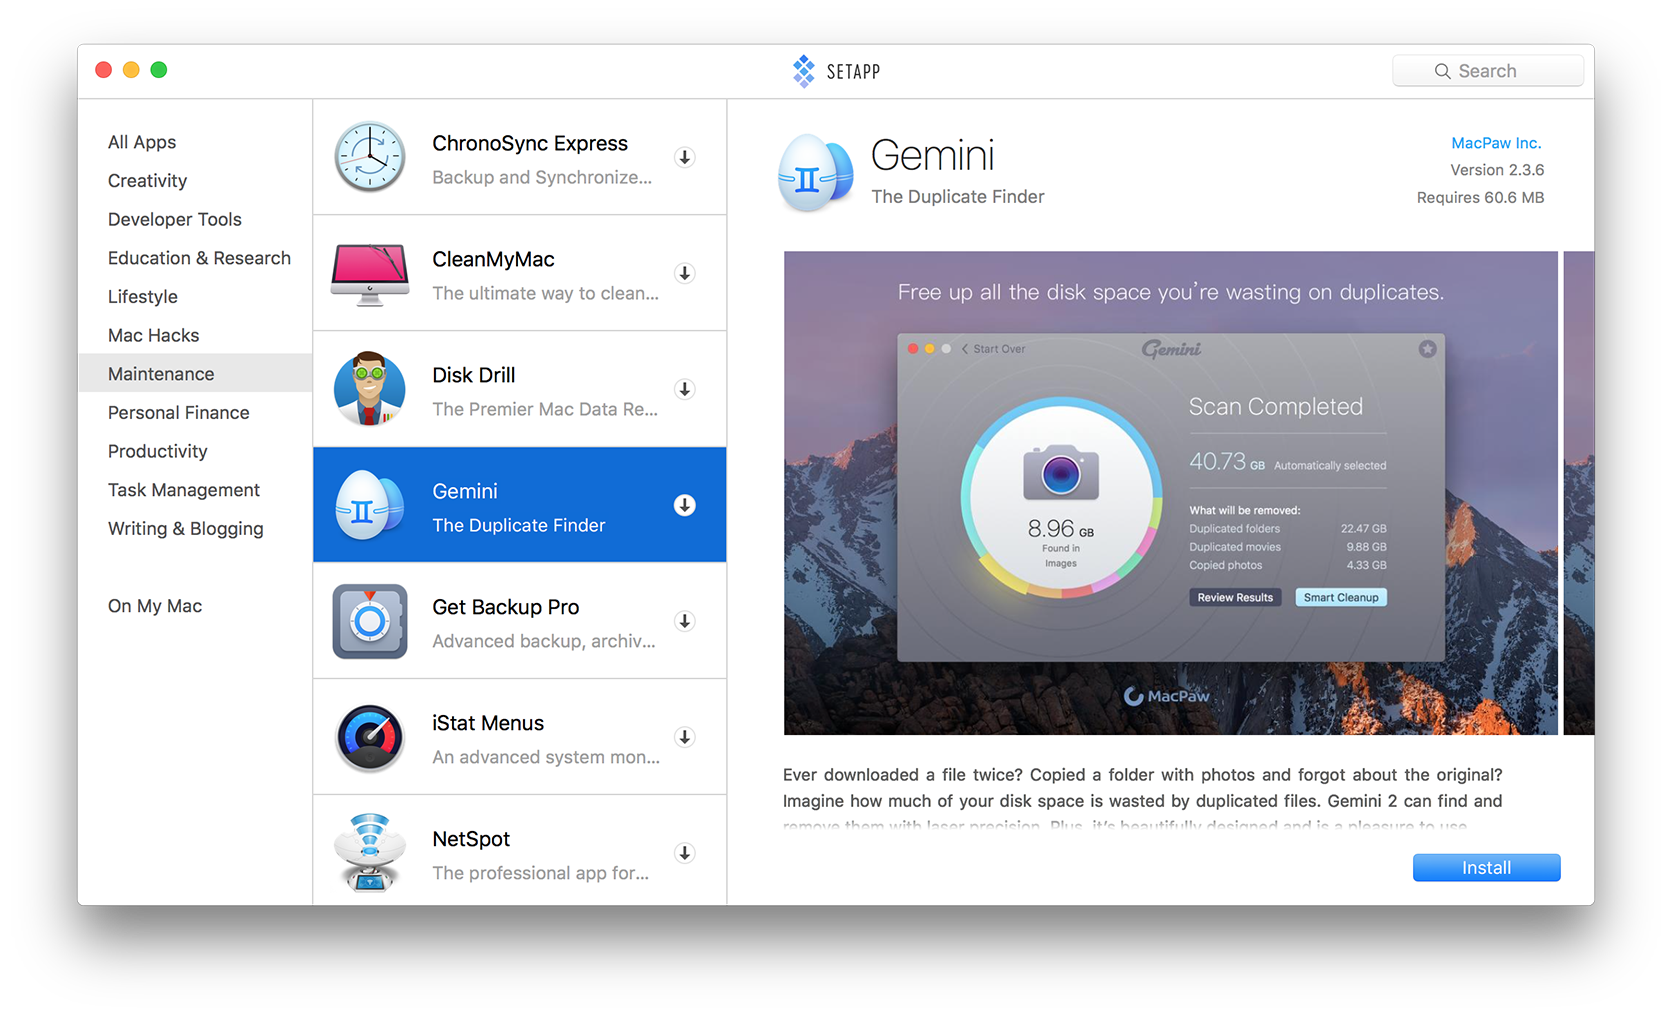Open the Education & Research category

pos(199,258)
